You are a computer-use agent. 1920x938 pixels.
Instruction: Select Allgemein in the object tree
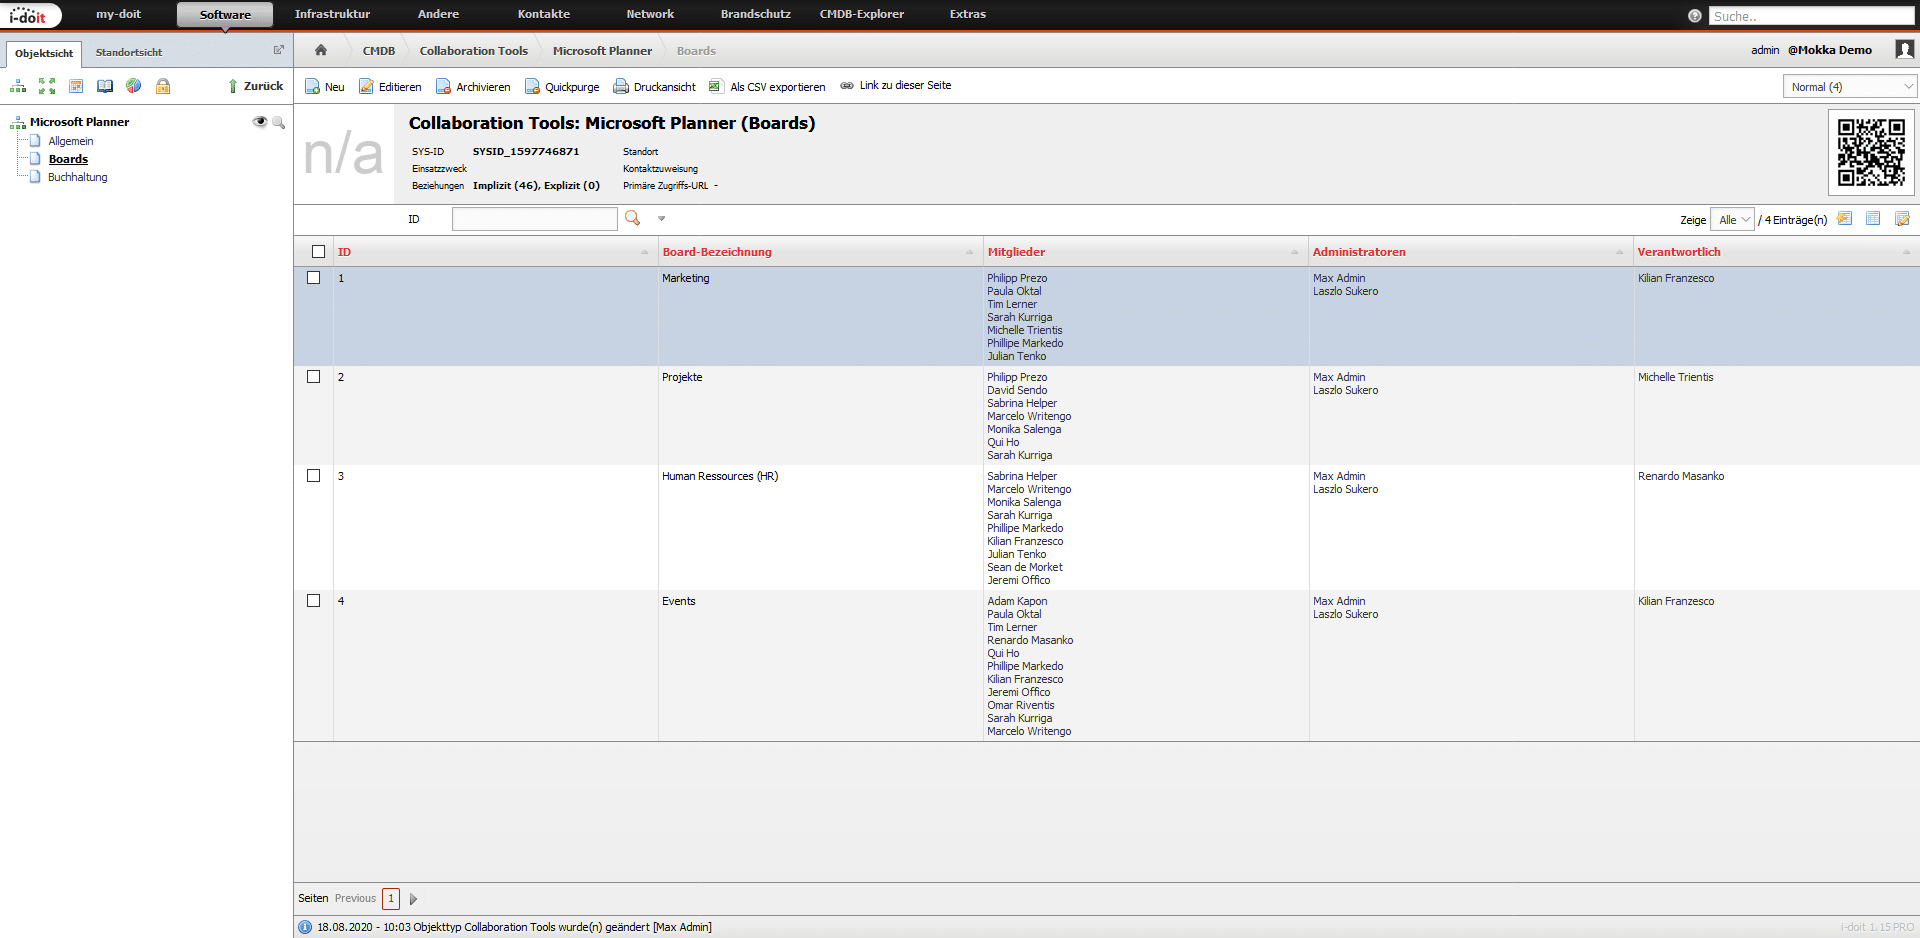[71, 141]
